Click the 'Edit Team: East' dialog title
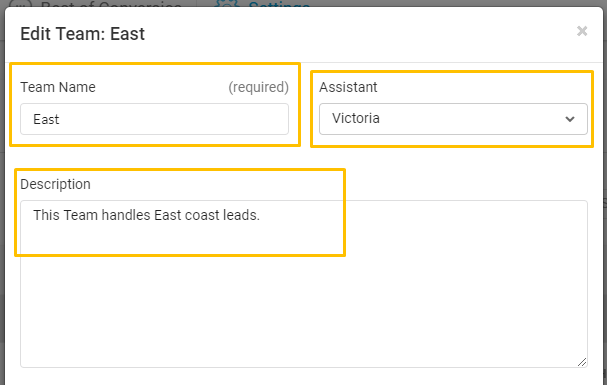This screenshot has width=607, height=385. [82, 34]
